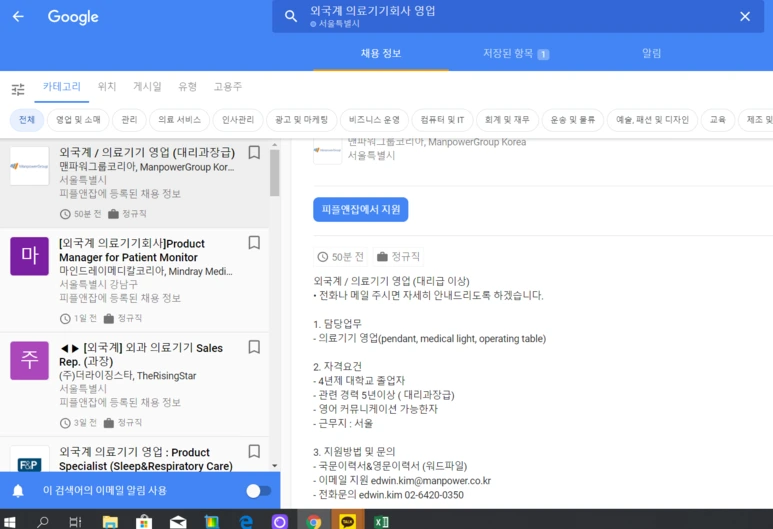The image size is (773, 529).
Task: Open Excel from taskbar
Action: pyautogui.click(x=382, y=521)
